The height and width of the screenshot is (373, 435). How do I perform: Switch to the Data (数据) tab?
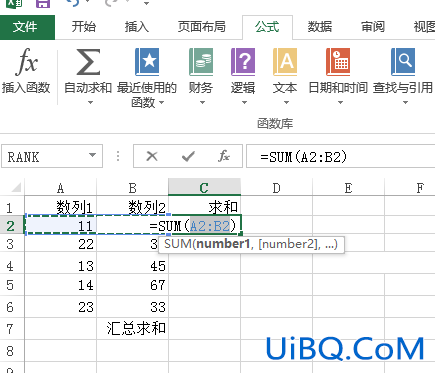coord(320,27)
